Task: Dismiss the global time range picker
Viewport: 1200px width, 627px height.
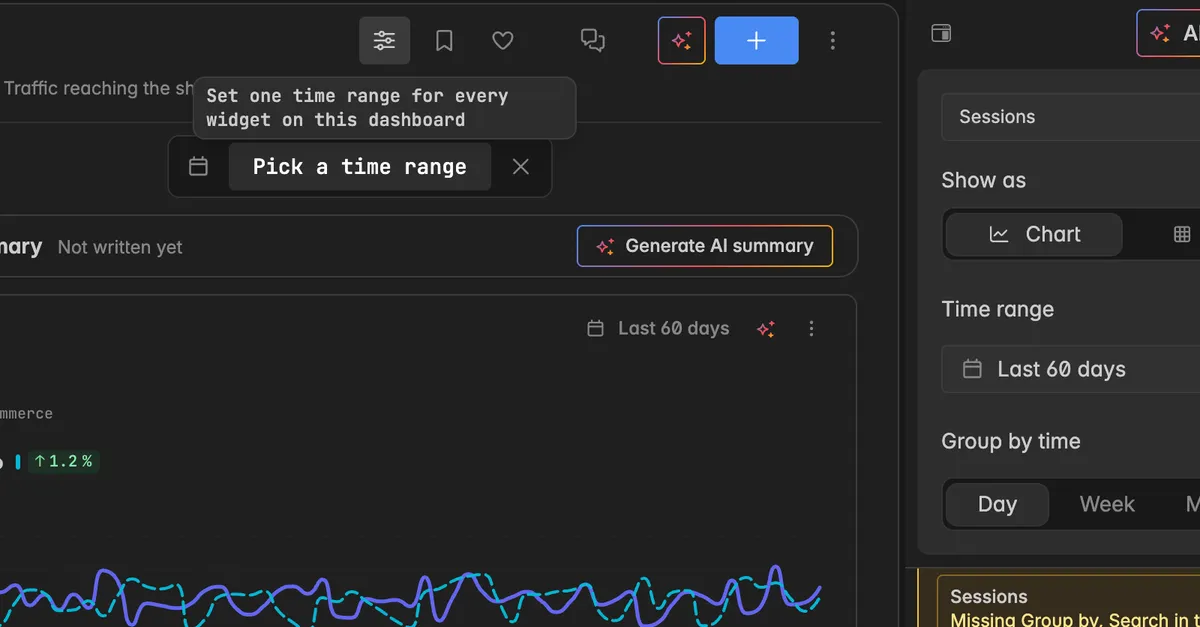Action: pos(520,167)
